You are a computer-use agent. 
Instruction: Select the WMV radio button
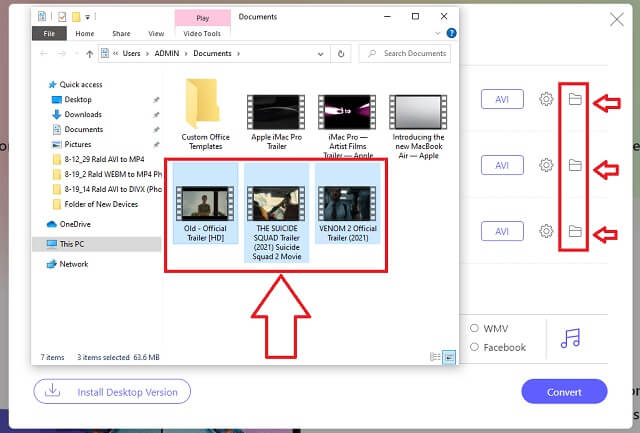474,328
